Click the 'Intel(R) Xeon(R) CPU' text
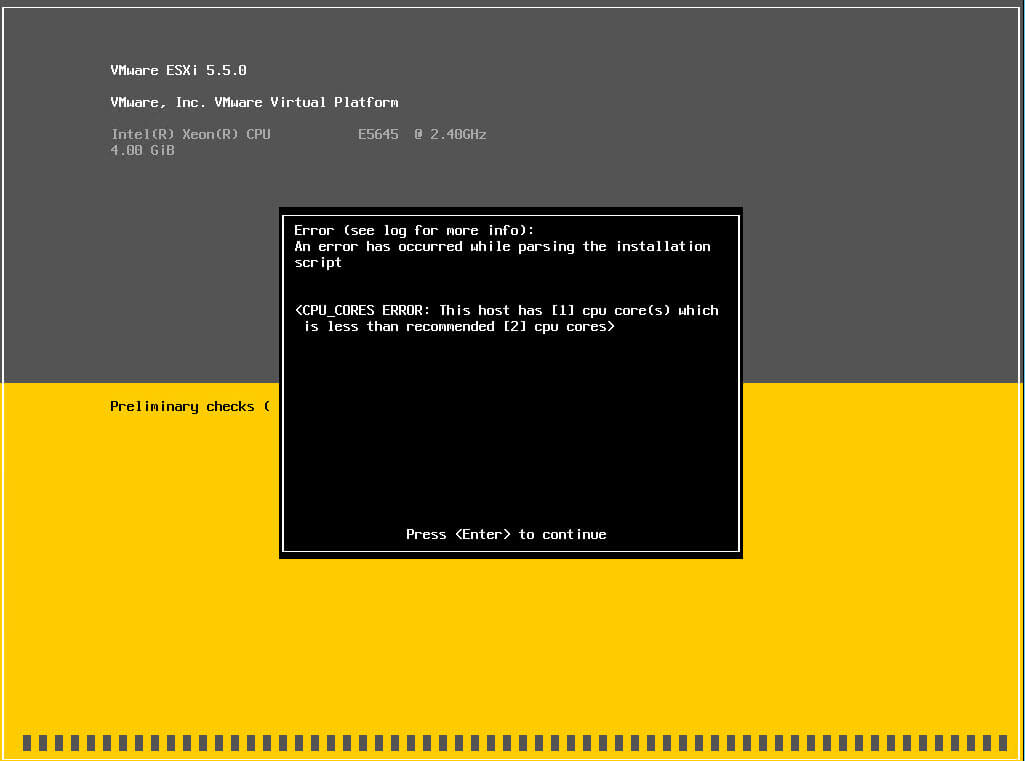This screenshot has height=761, width=1025. [x=190, y=135]
